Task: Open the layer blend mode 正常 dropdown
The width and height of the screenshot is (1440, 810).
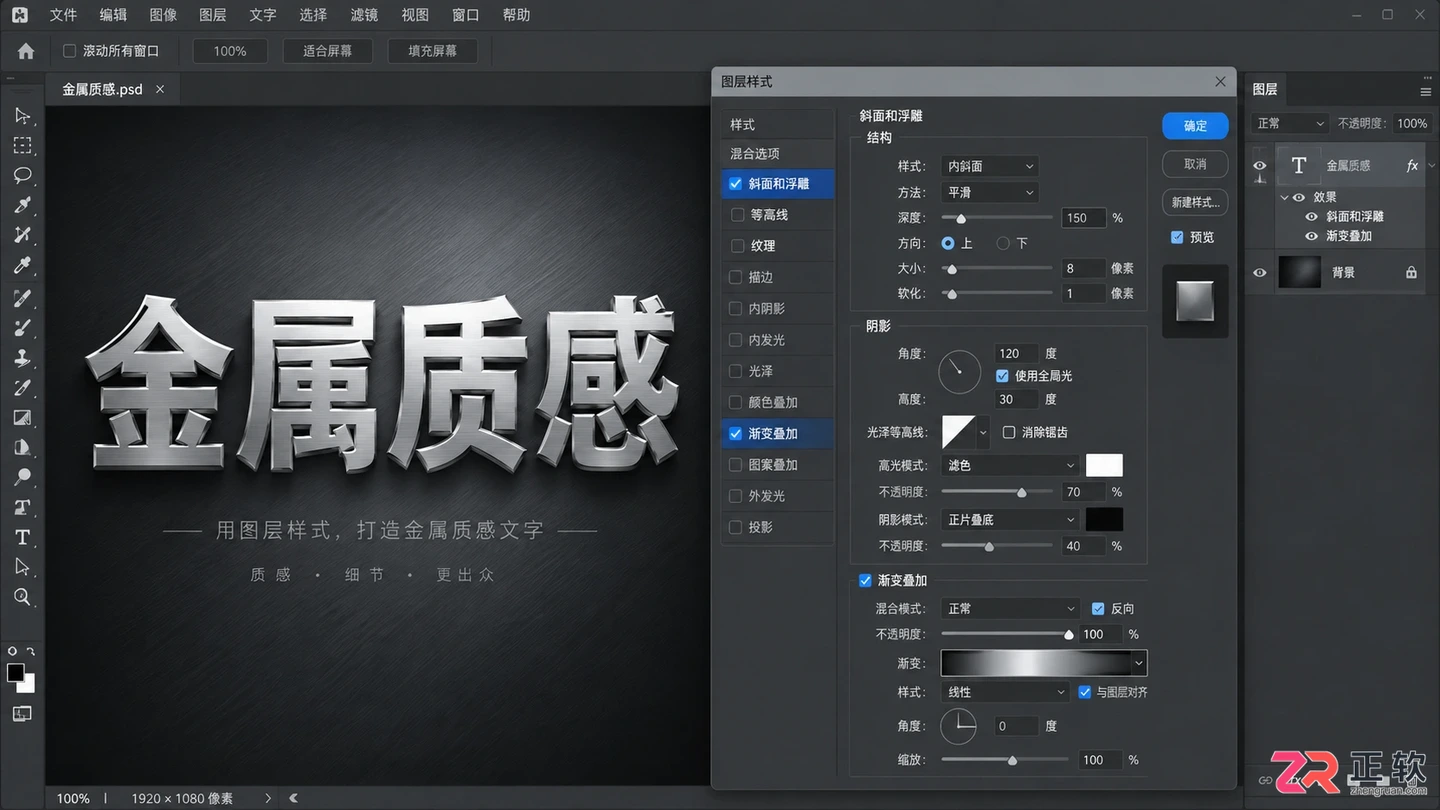Action: point(1290,123)
